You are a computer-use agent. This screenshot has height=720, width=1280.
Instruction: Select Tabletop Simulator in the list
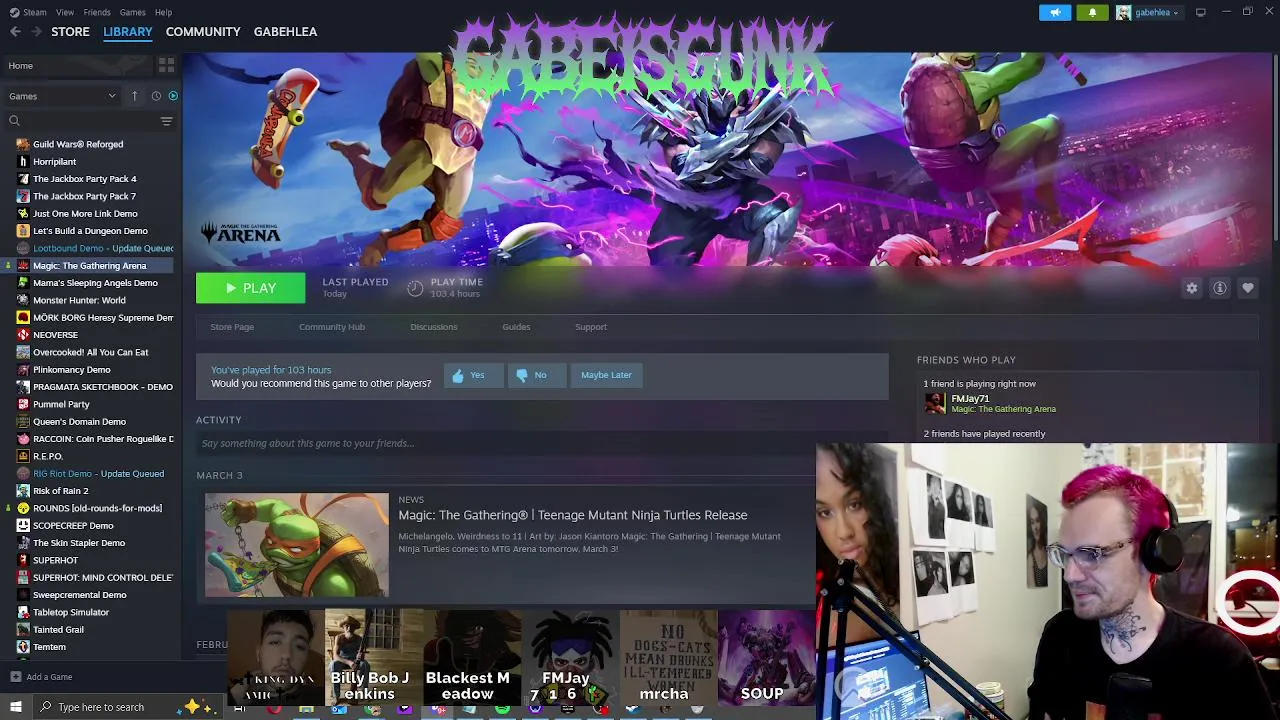pyautogui.click(x=71, y=612)
